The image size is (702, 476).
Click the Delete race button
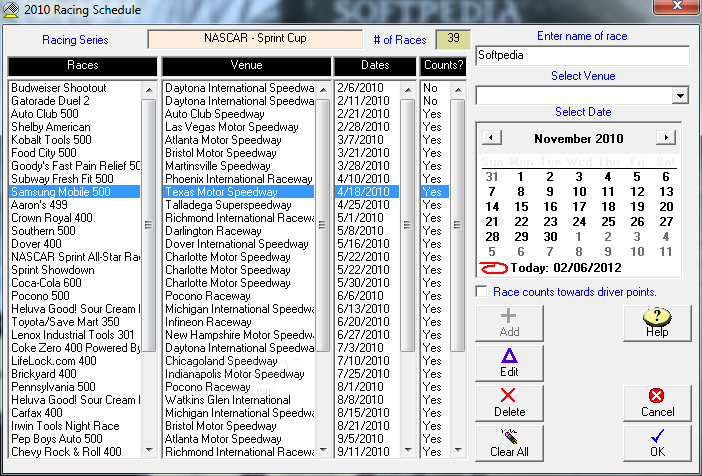pos(509,403)
